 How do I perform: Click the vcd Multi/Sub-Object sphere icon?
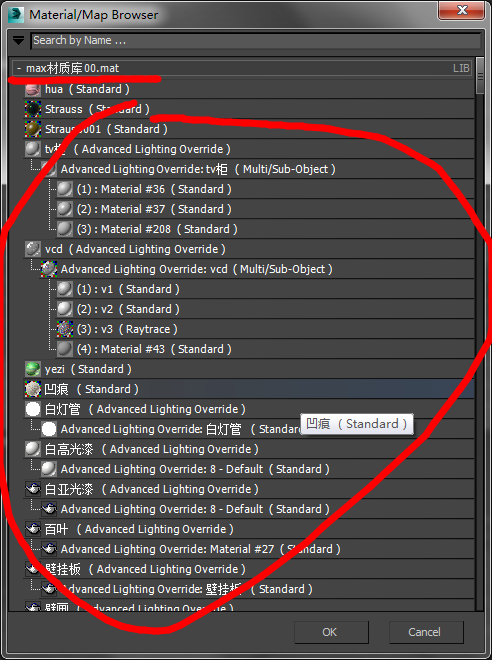[x=49, y=269]
